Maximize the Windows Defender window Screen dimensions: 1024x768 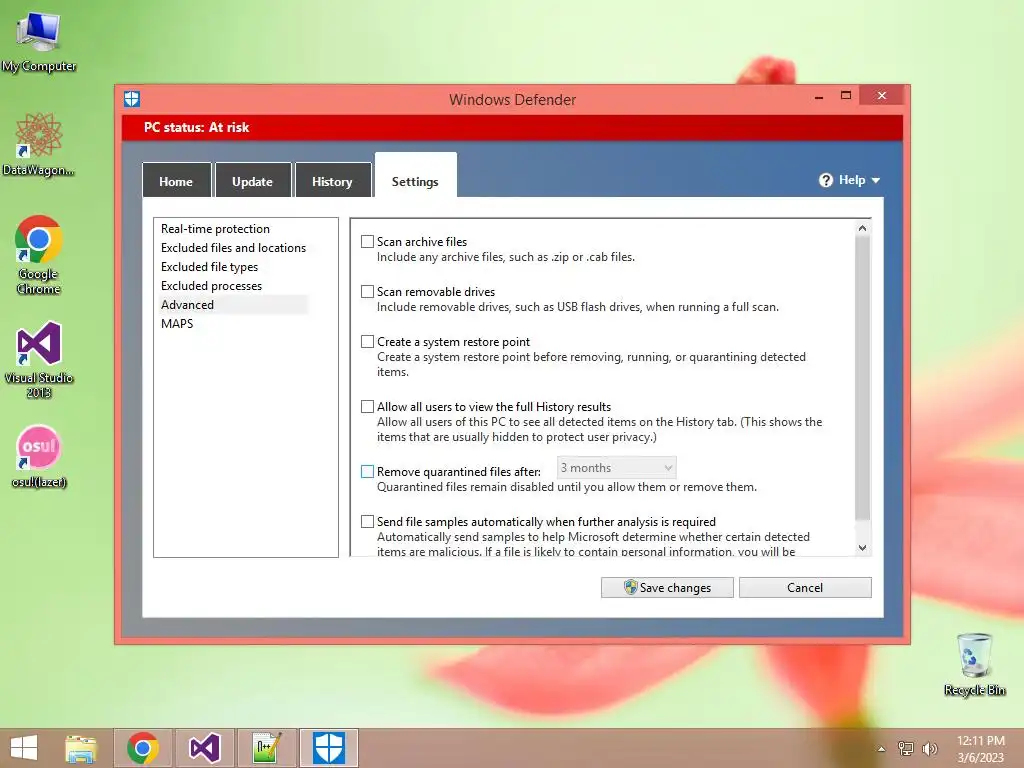tap(846, 95)
